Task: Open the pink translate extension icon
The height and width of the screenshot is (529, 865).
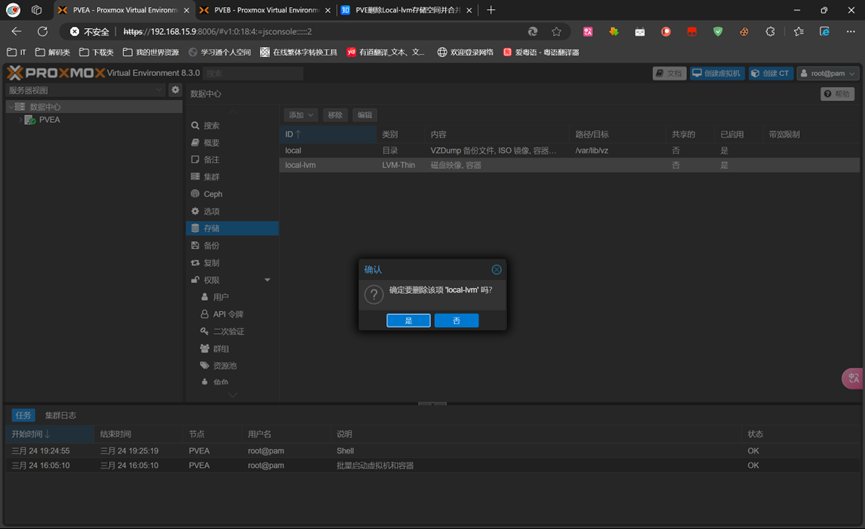Action: pos(588,31)
